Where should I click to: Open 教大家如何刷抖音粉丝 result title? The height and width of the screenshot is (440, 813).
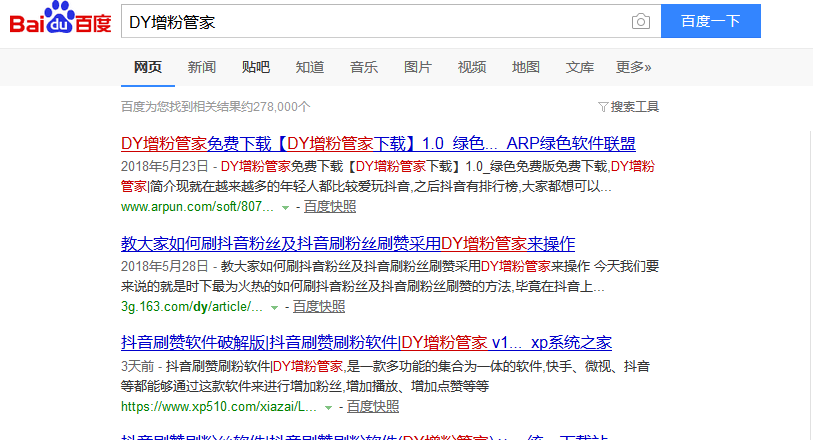click(347, 243)
